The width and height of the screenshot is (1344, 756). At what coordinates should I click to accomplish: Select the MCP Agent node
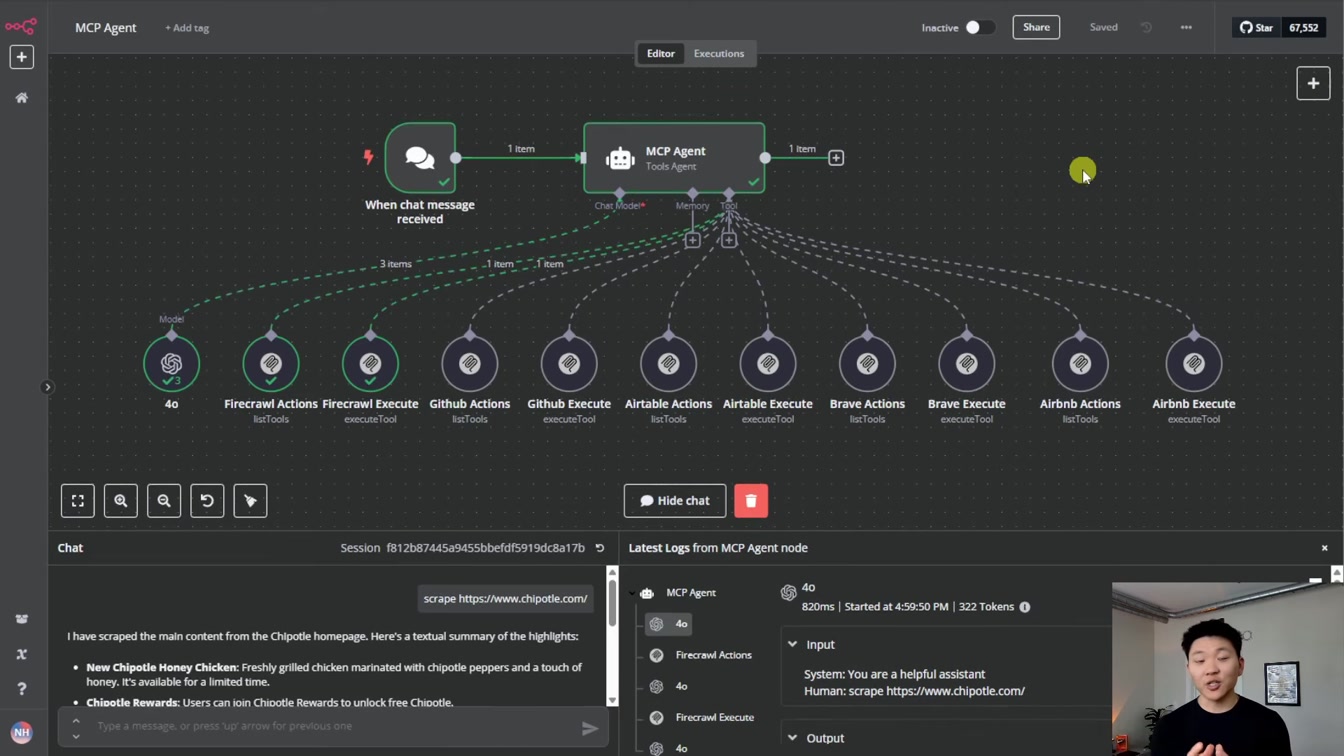click(x=674, y=157)
